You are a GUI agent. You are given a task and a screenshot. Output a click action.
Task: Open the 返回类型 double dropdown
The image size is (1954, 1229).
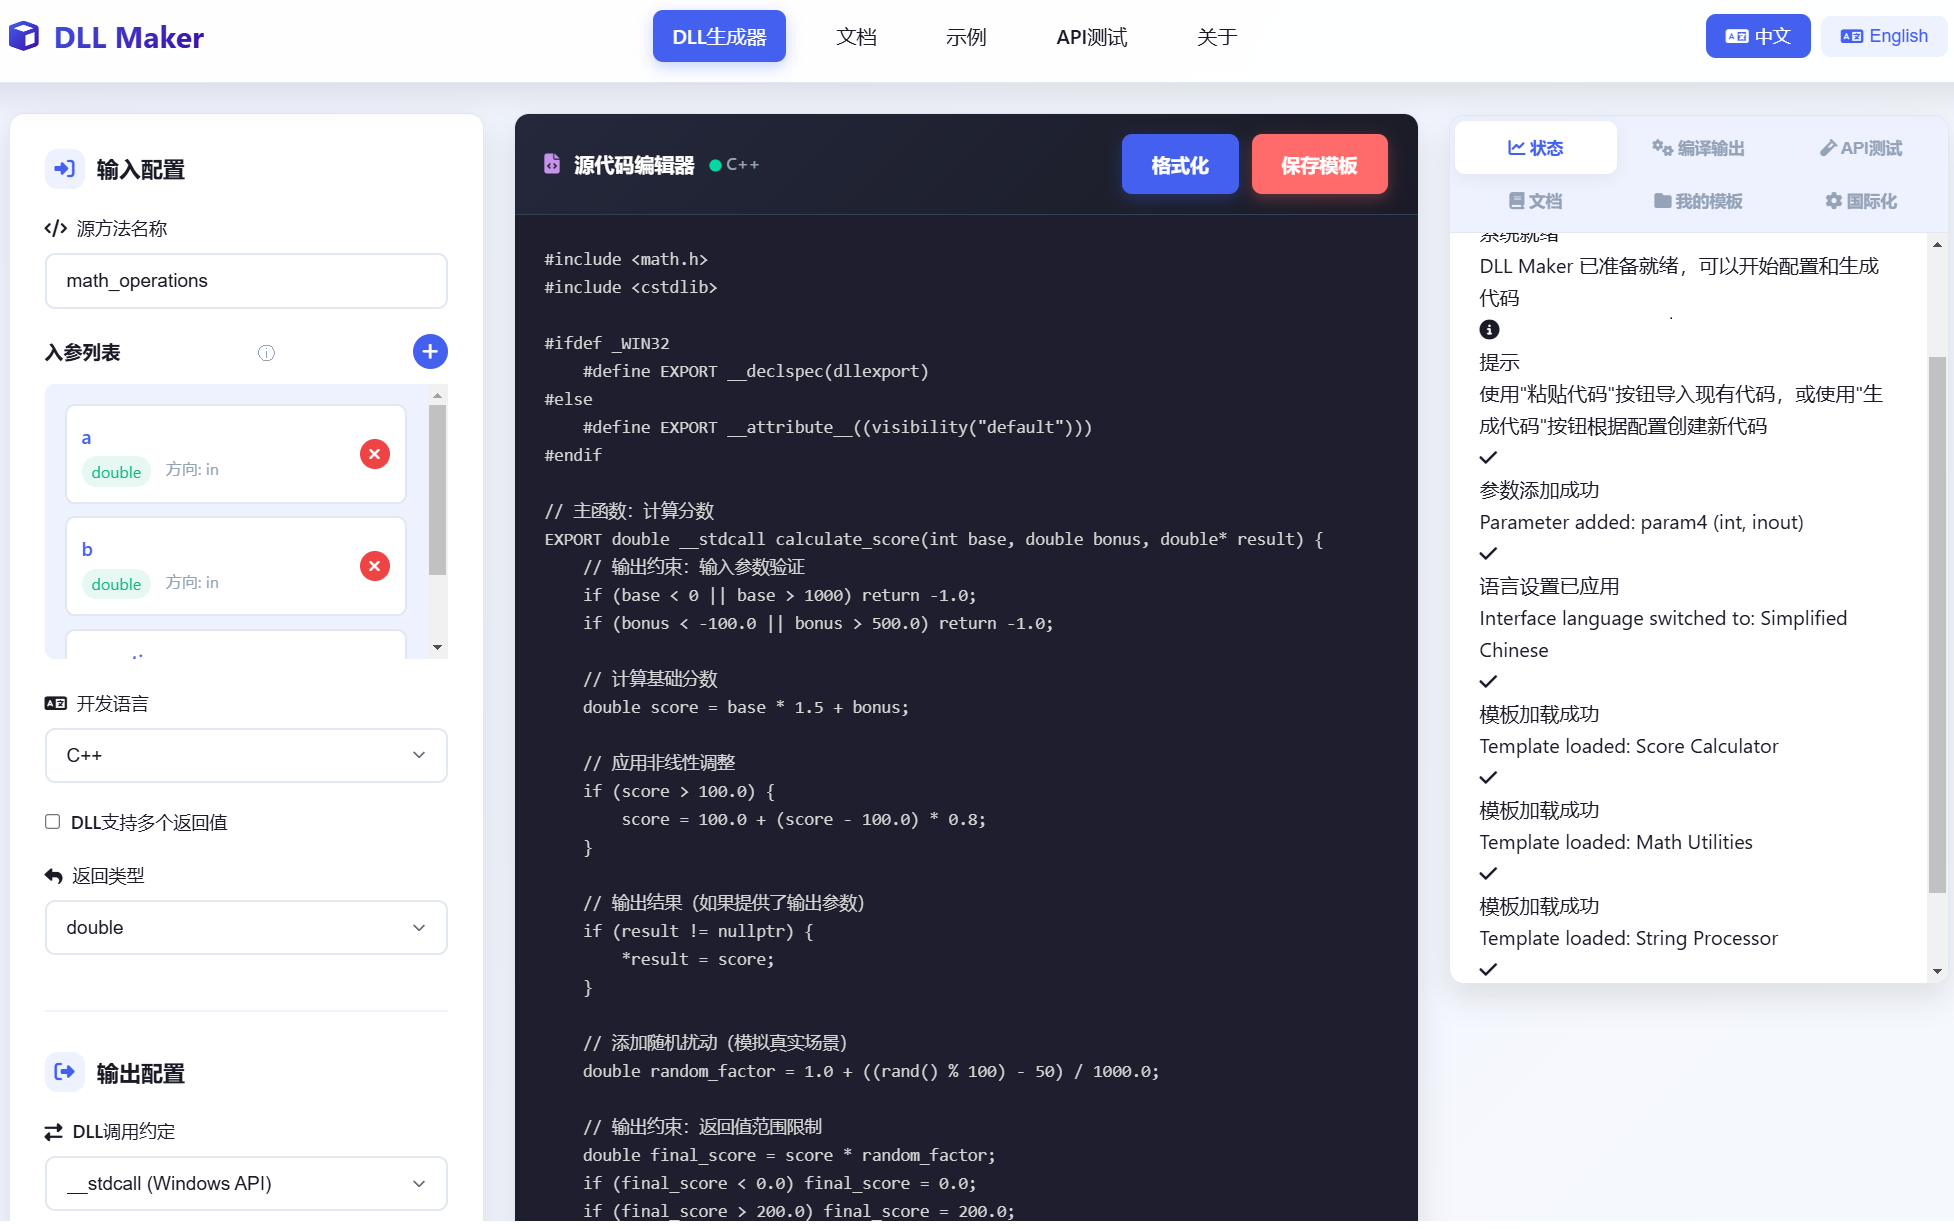(246, 928)
